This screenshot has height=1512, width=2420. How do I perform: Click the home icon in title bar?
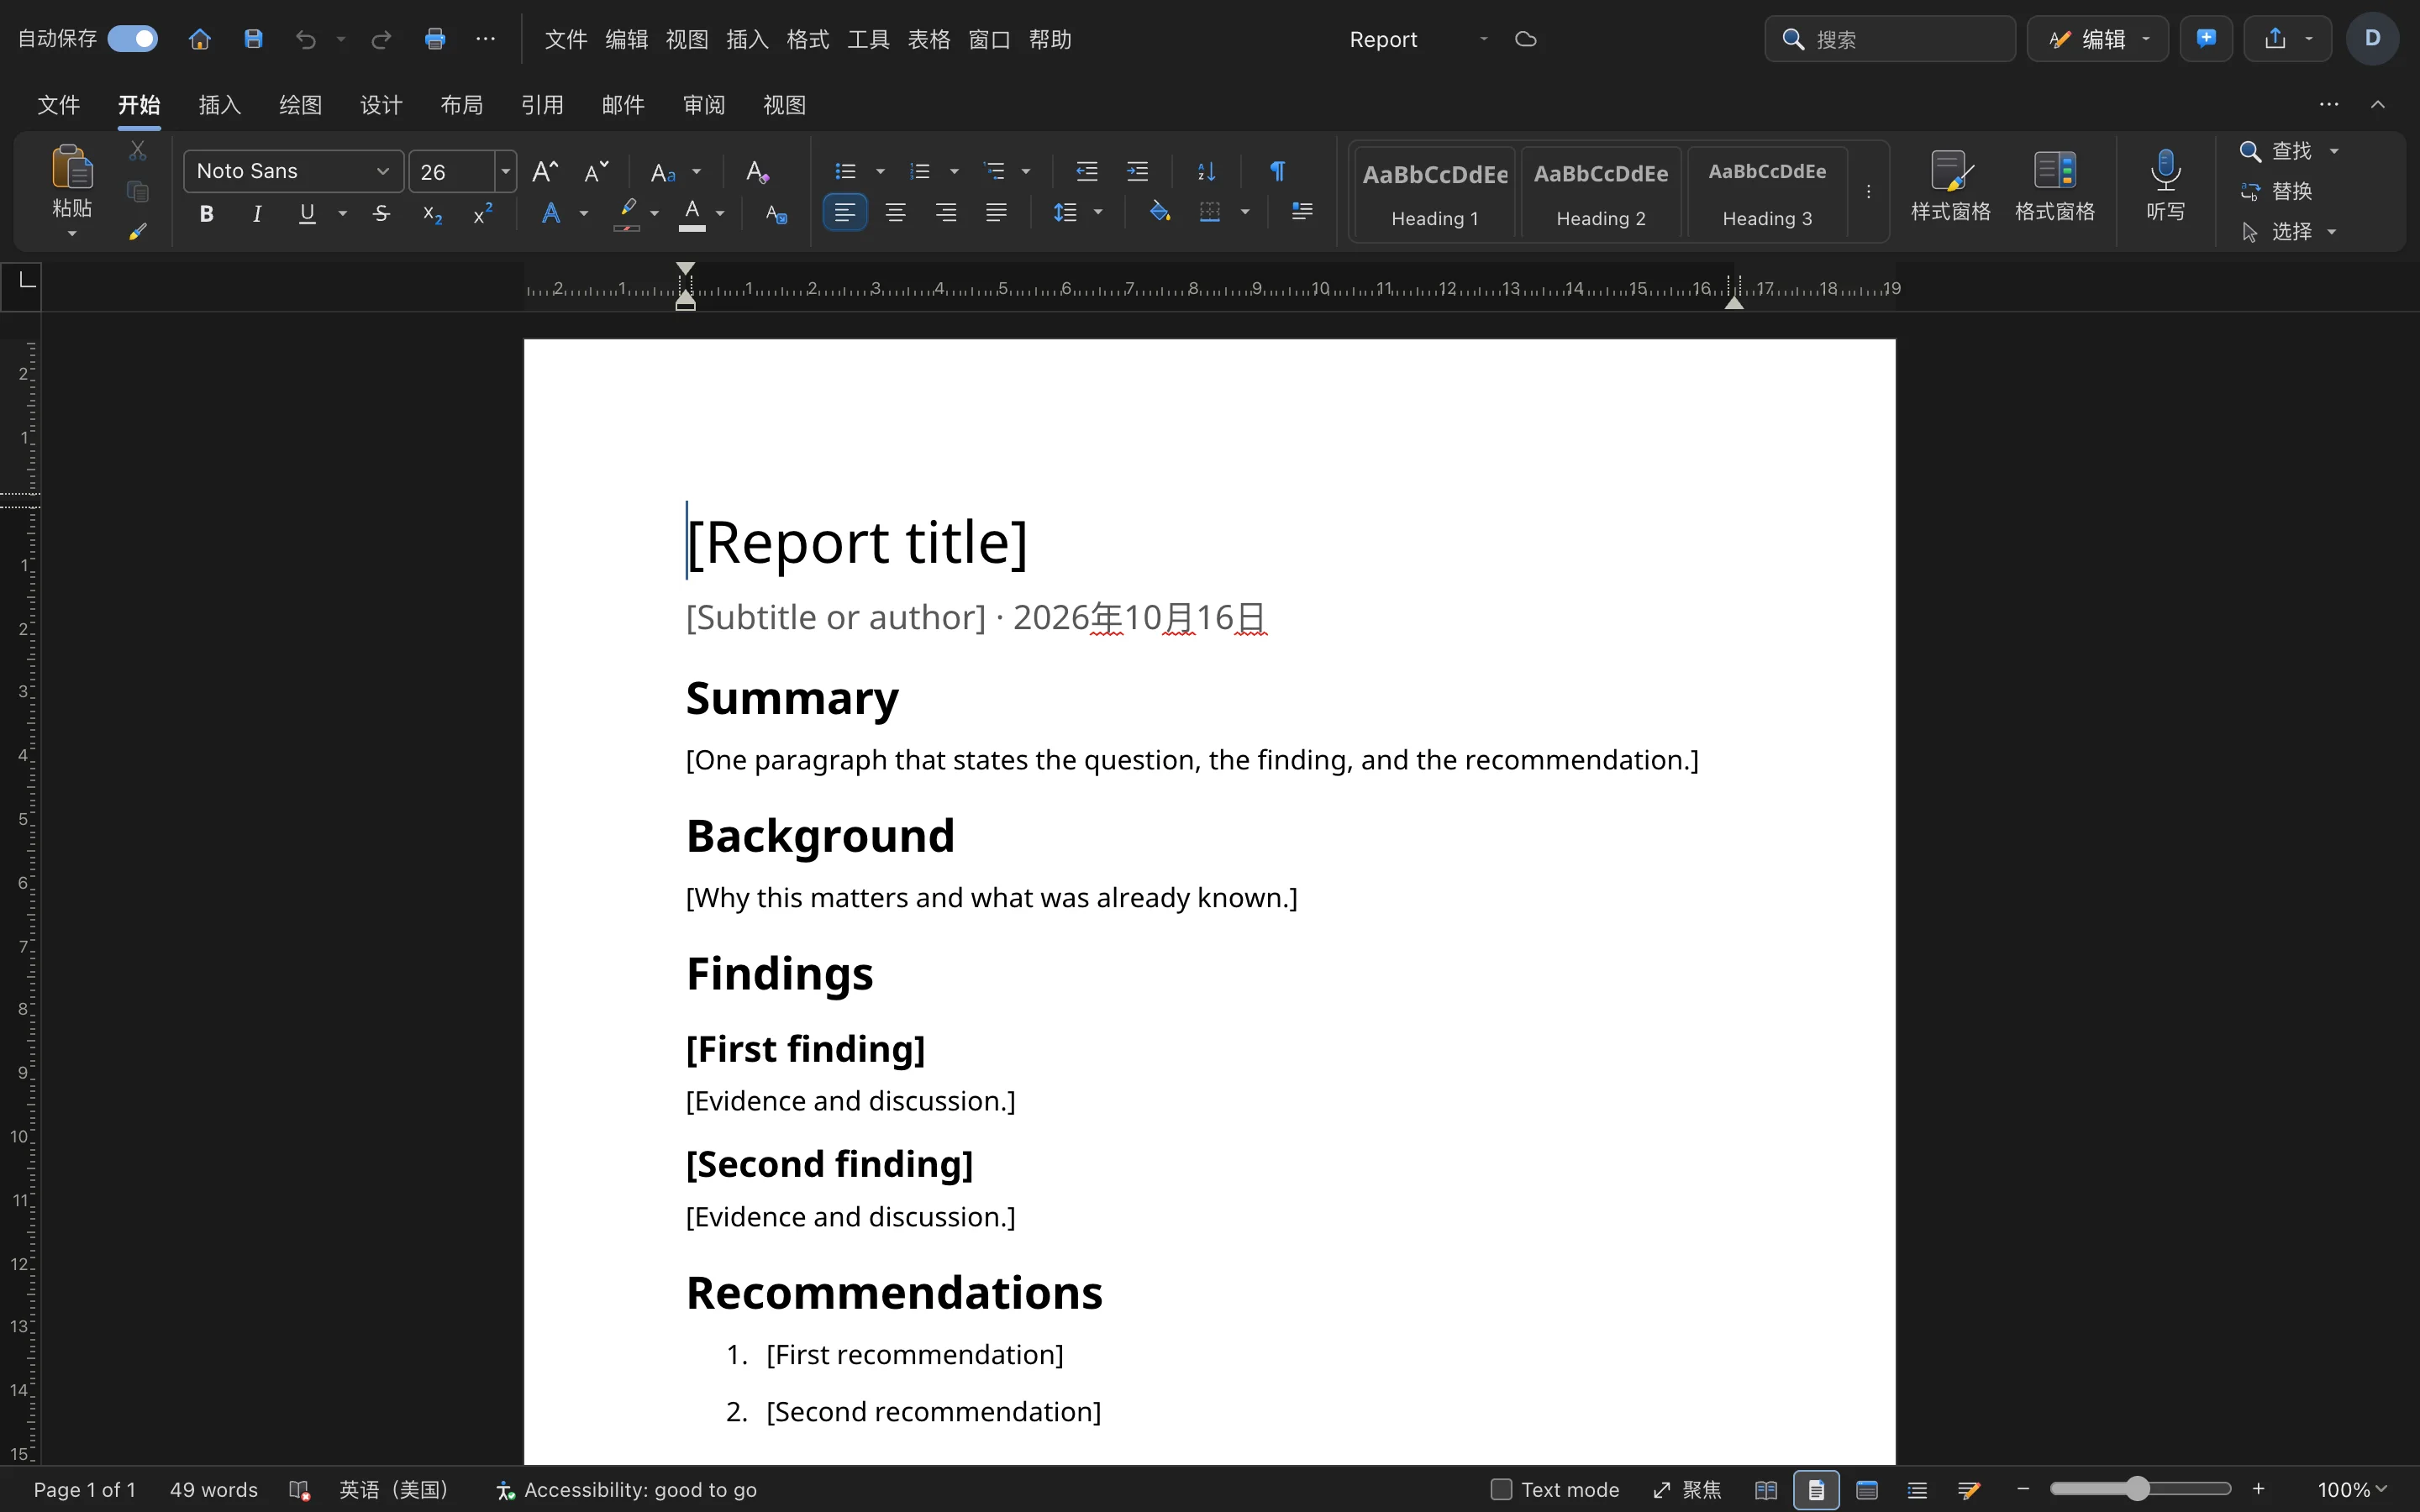click(x=199, y=39)
